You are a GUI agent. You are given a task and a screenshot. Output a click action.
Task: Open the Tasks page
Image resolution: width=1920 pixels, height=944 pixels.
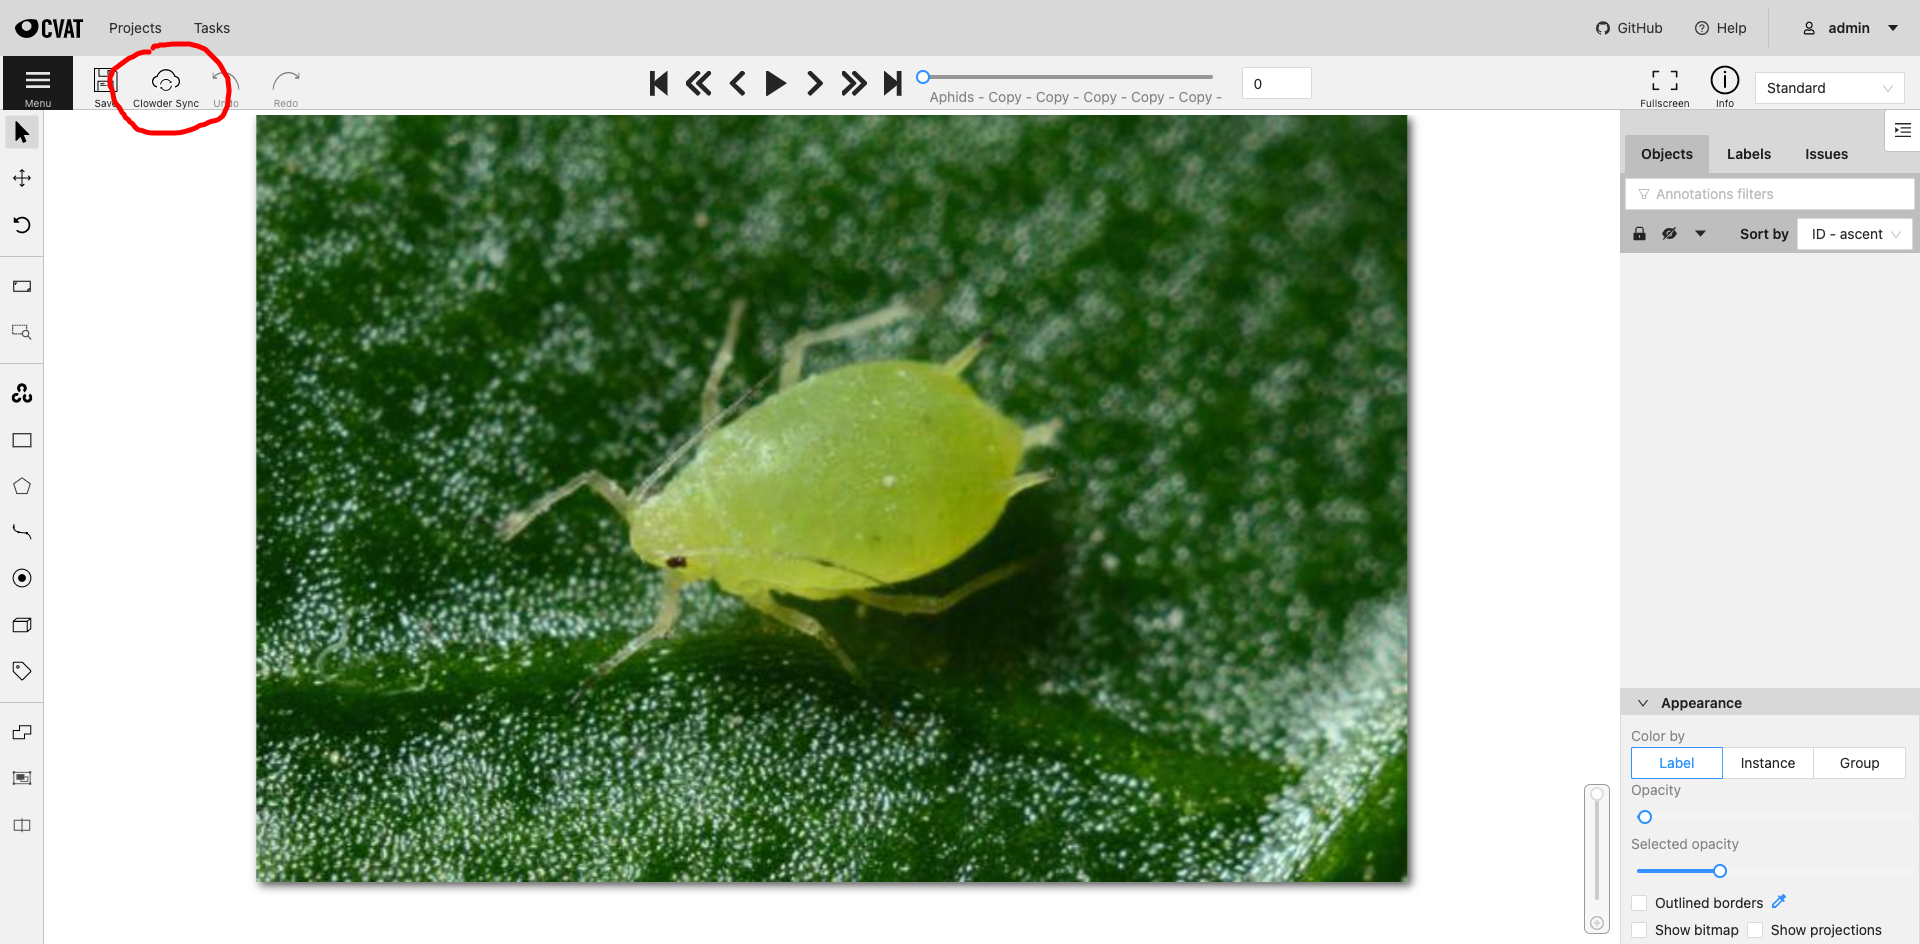coord(212,28)
